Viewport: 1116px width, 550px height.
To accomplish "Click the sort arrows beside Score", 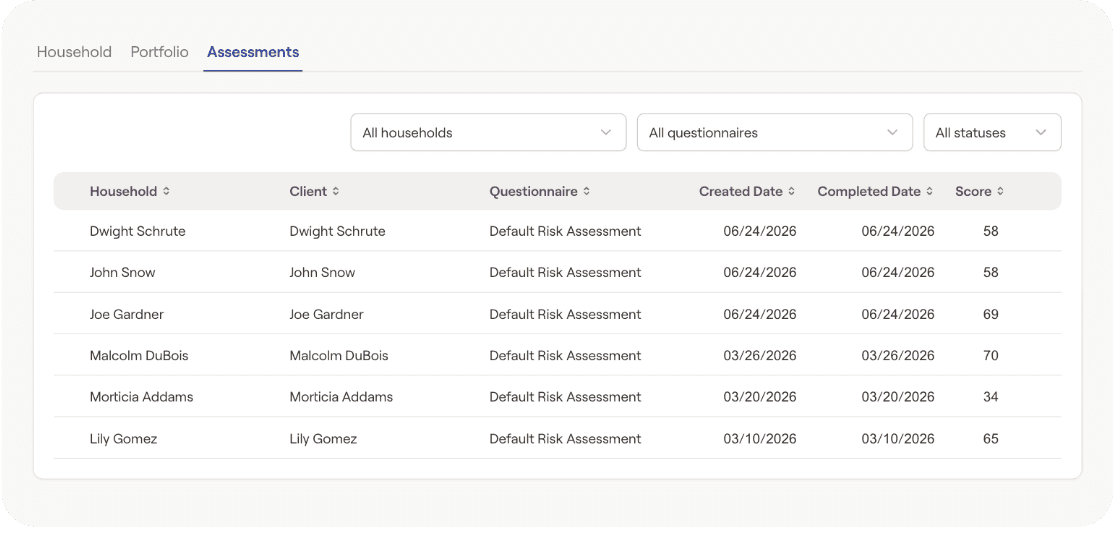I will click(x=1000, y=191).
